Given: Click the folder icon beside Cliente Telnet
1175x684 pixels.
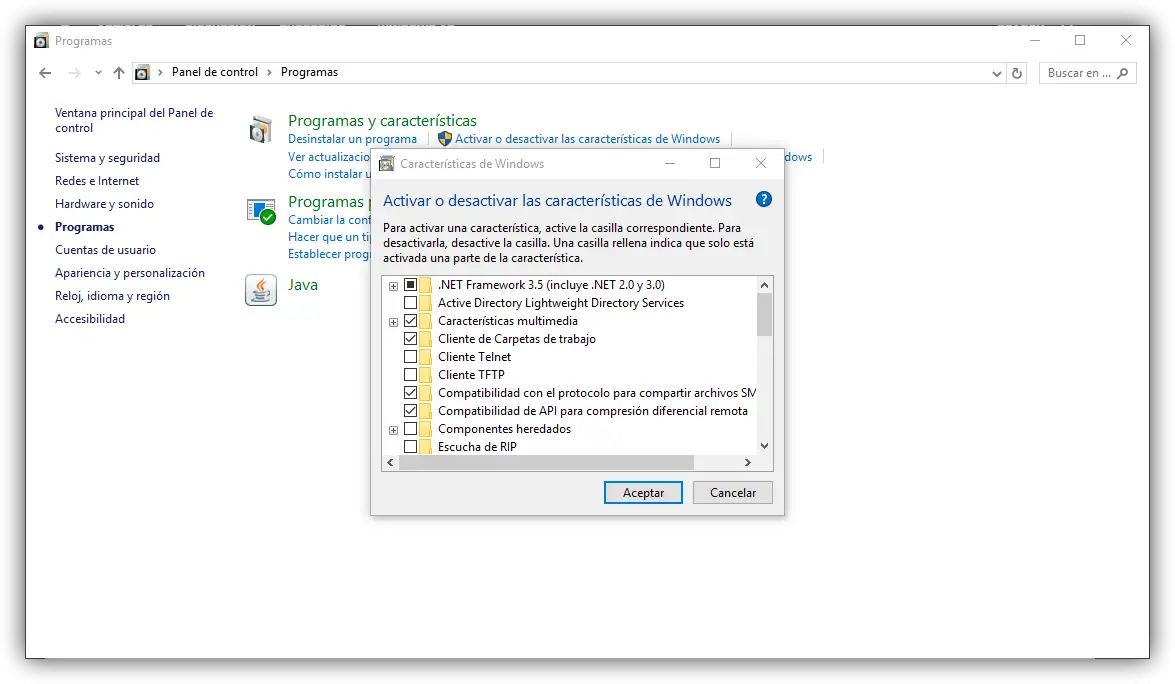Looking at the screenshot, I should (x=426, y=357).
